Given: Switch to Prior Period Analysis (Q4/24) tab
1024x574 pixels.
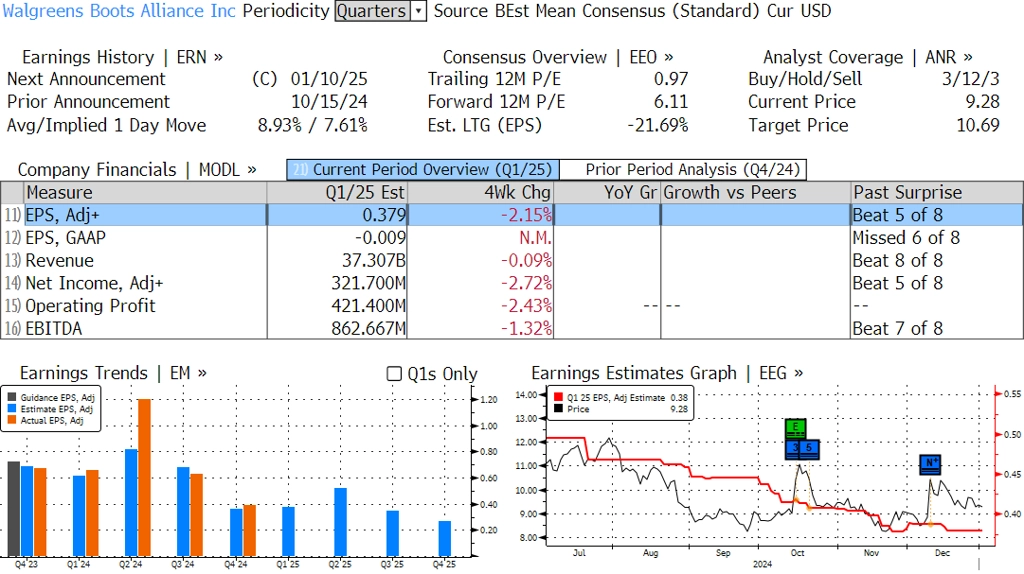Looking at the screenshot, I should [683, 170].
